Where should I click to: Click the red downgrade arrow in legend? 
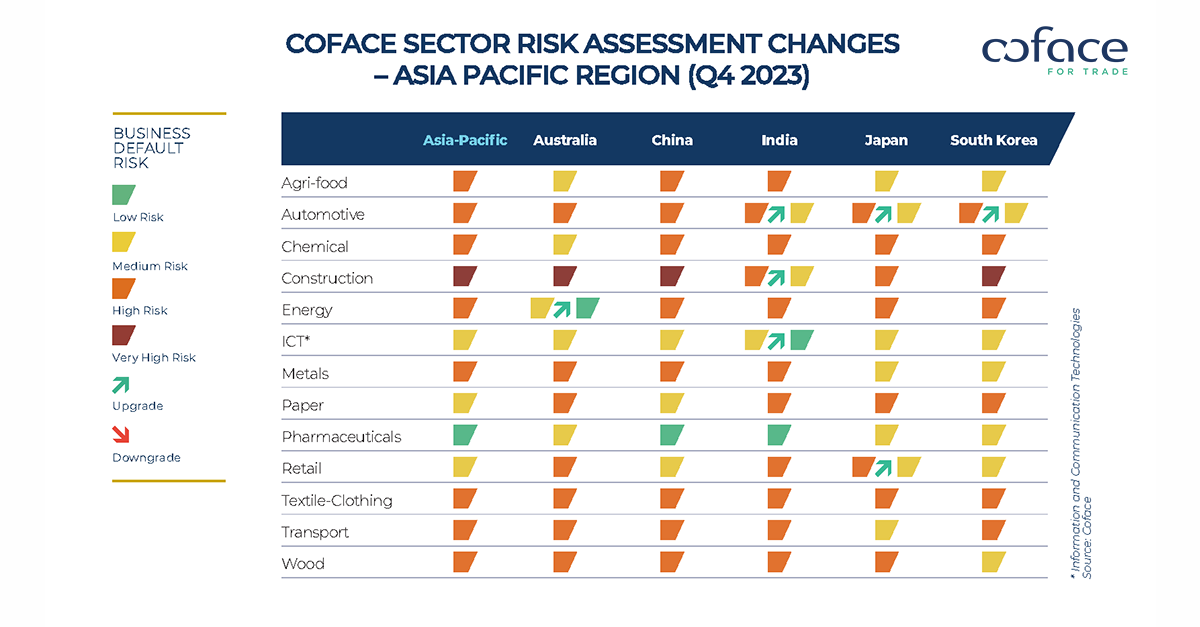[123, 435]
